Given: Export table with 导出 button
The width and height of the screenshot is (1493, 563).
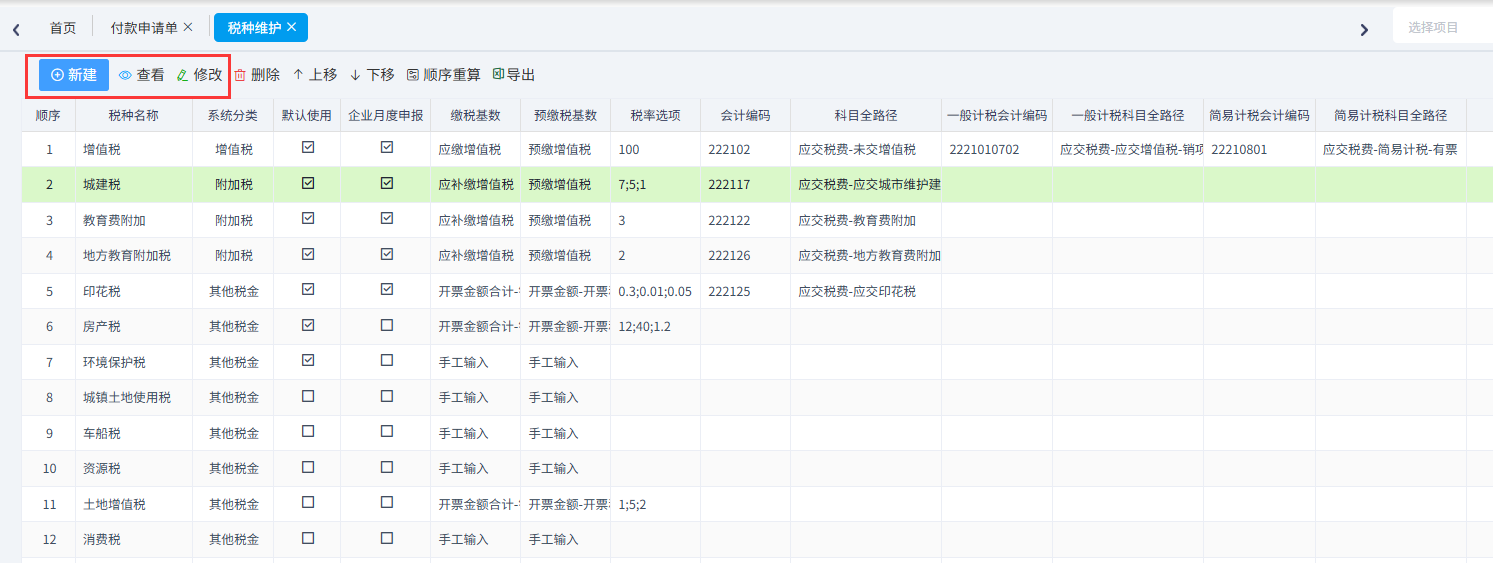Looking at the screenshot, I should tap(514, 75).
